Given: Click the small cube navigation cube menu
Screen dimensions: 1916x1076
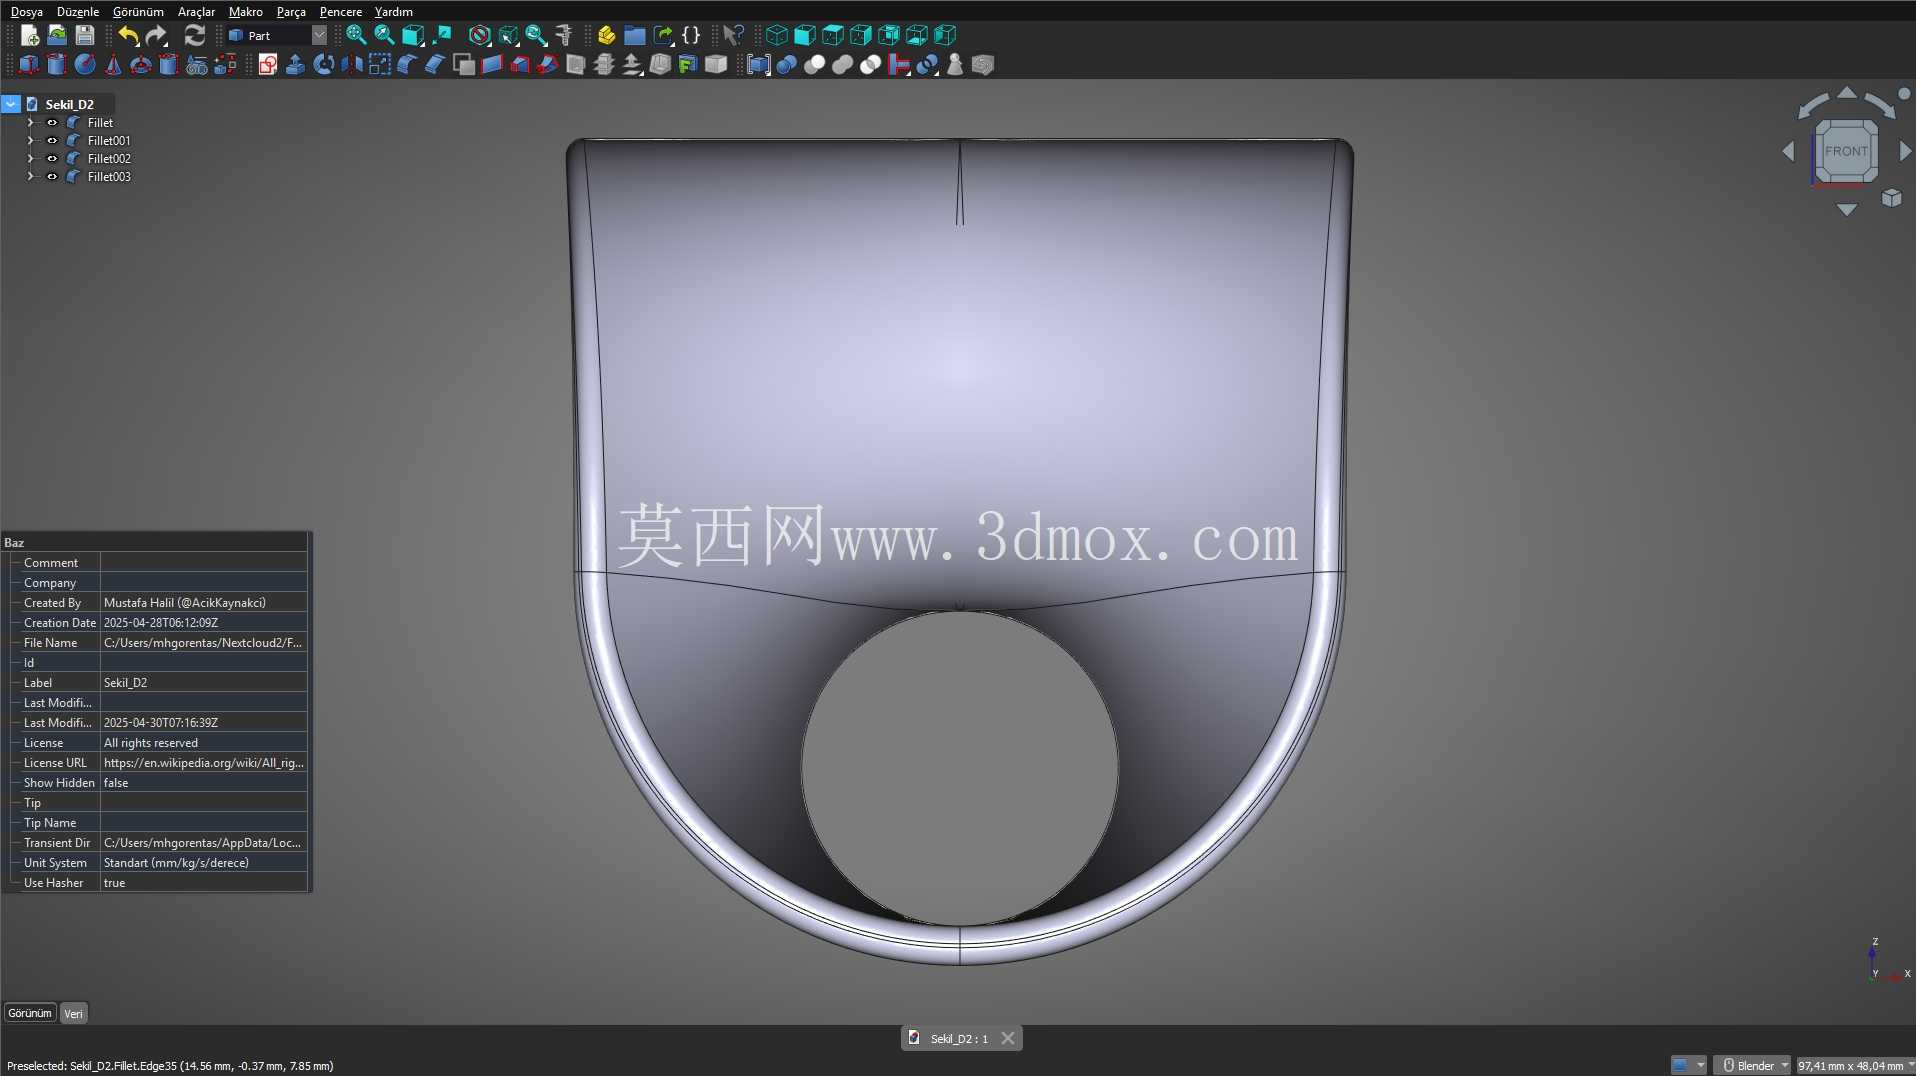Looking at the screenshot, I should coord(1892,198).
